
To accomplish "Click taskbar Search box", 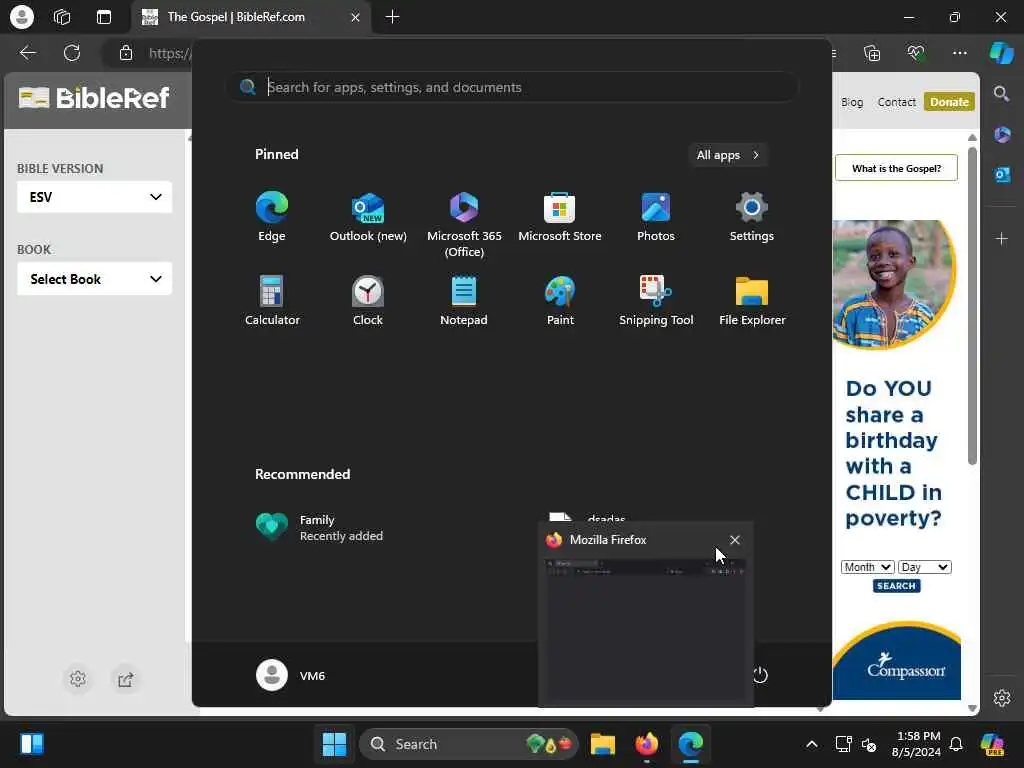I will [x=469, y=744].
